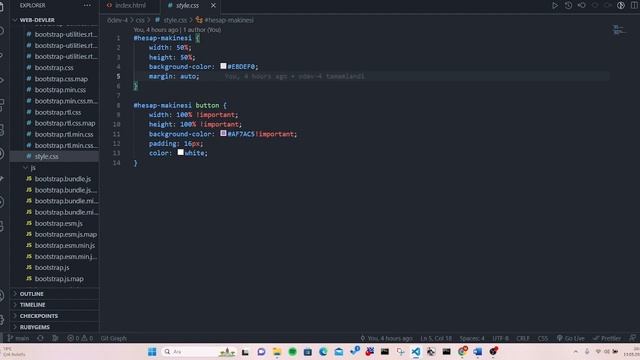Open Word from the taskbar
The height and width of the screenshot is (360, 640).
(x=478, y=351)
